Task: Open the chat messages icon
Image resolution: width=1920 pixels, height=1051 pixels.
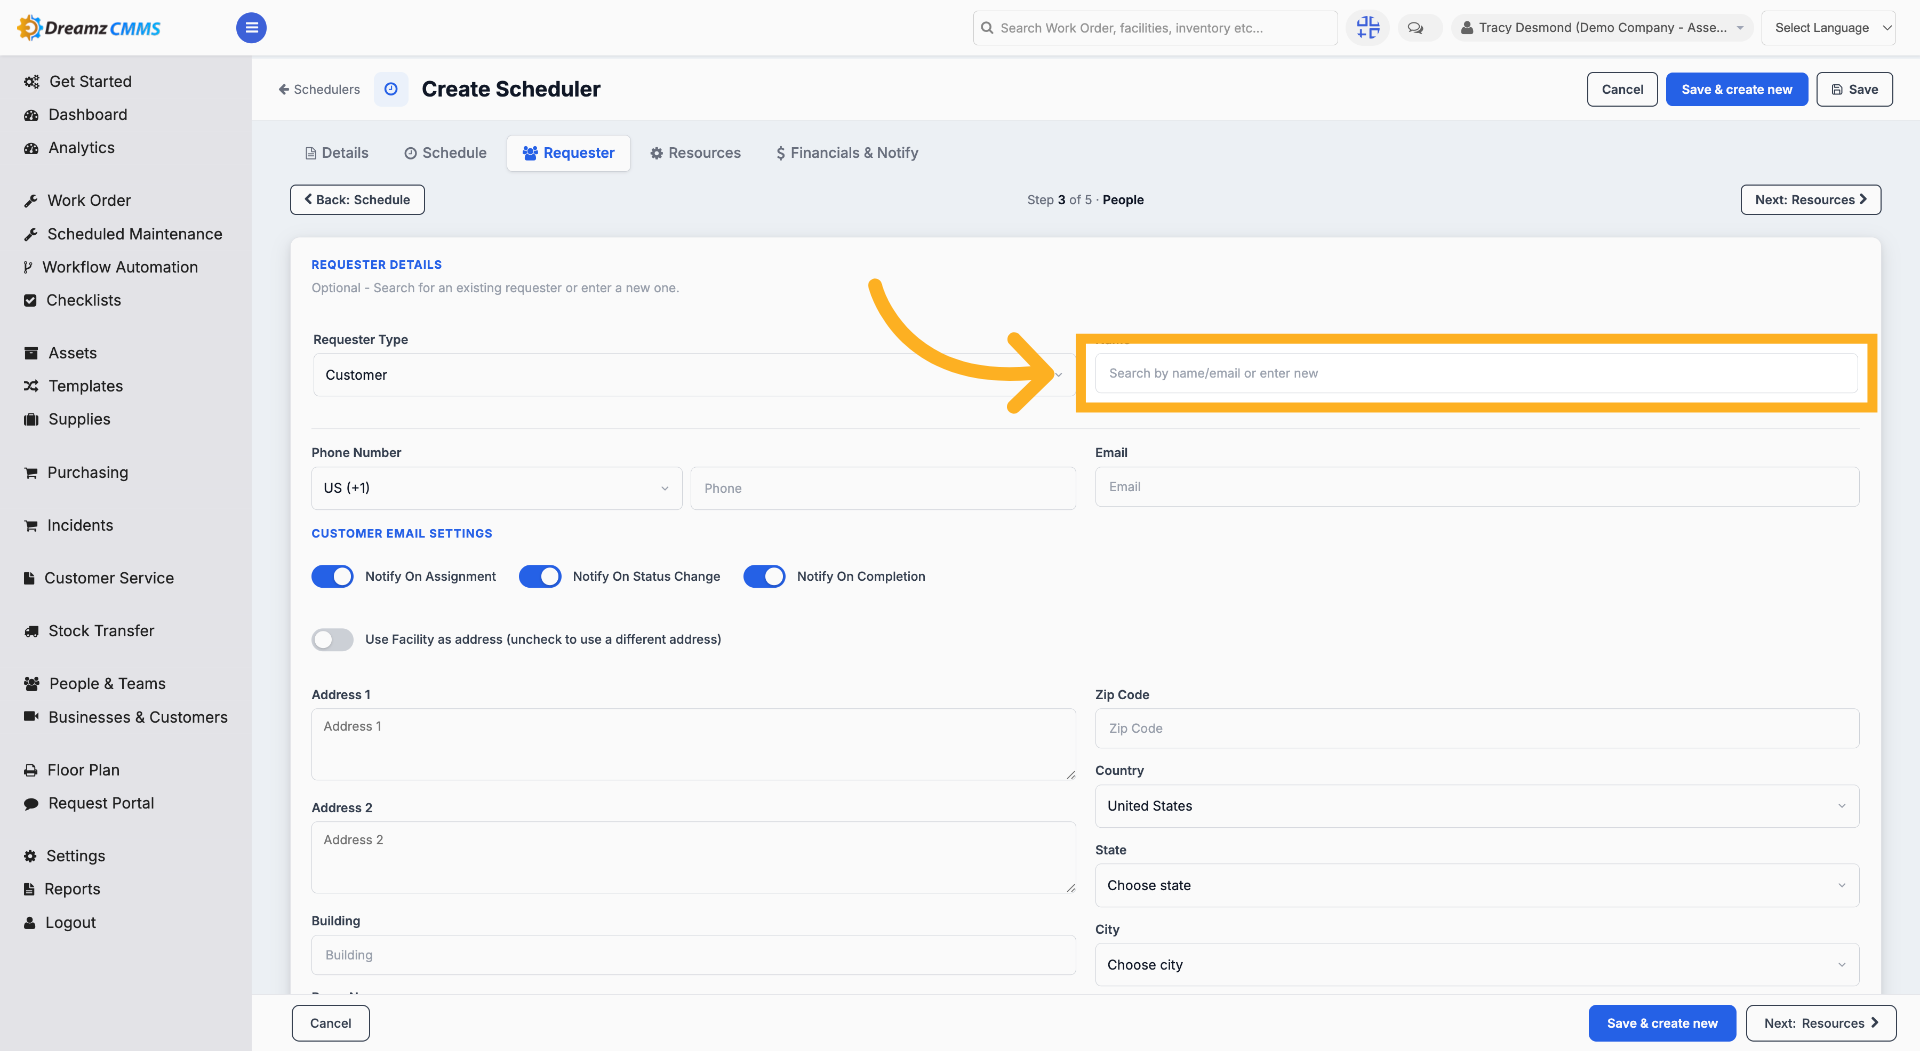Action: [1416, 28]
